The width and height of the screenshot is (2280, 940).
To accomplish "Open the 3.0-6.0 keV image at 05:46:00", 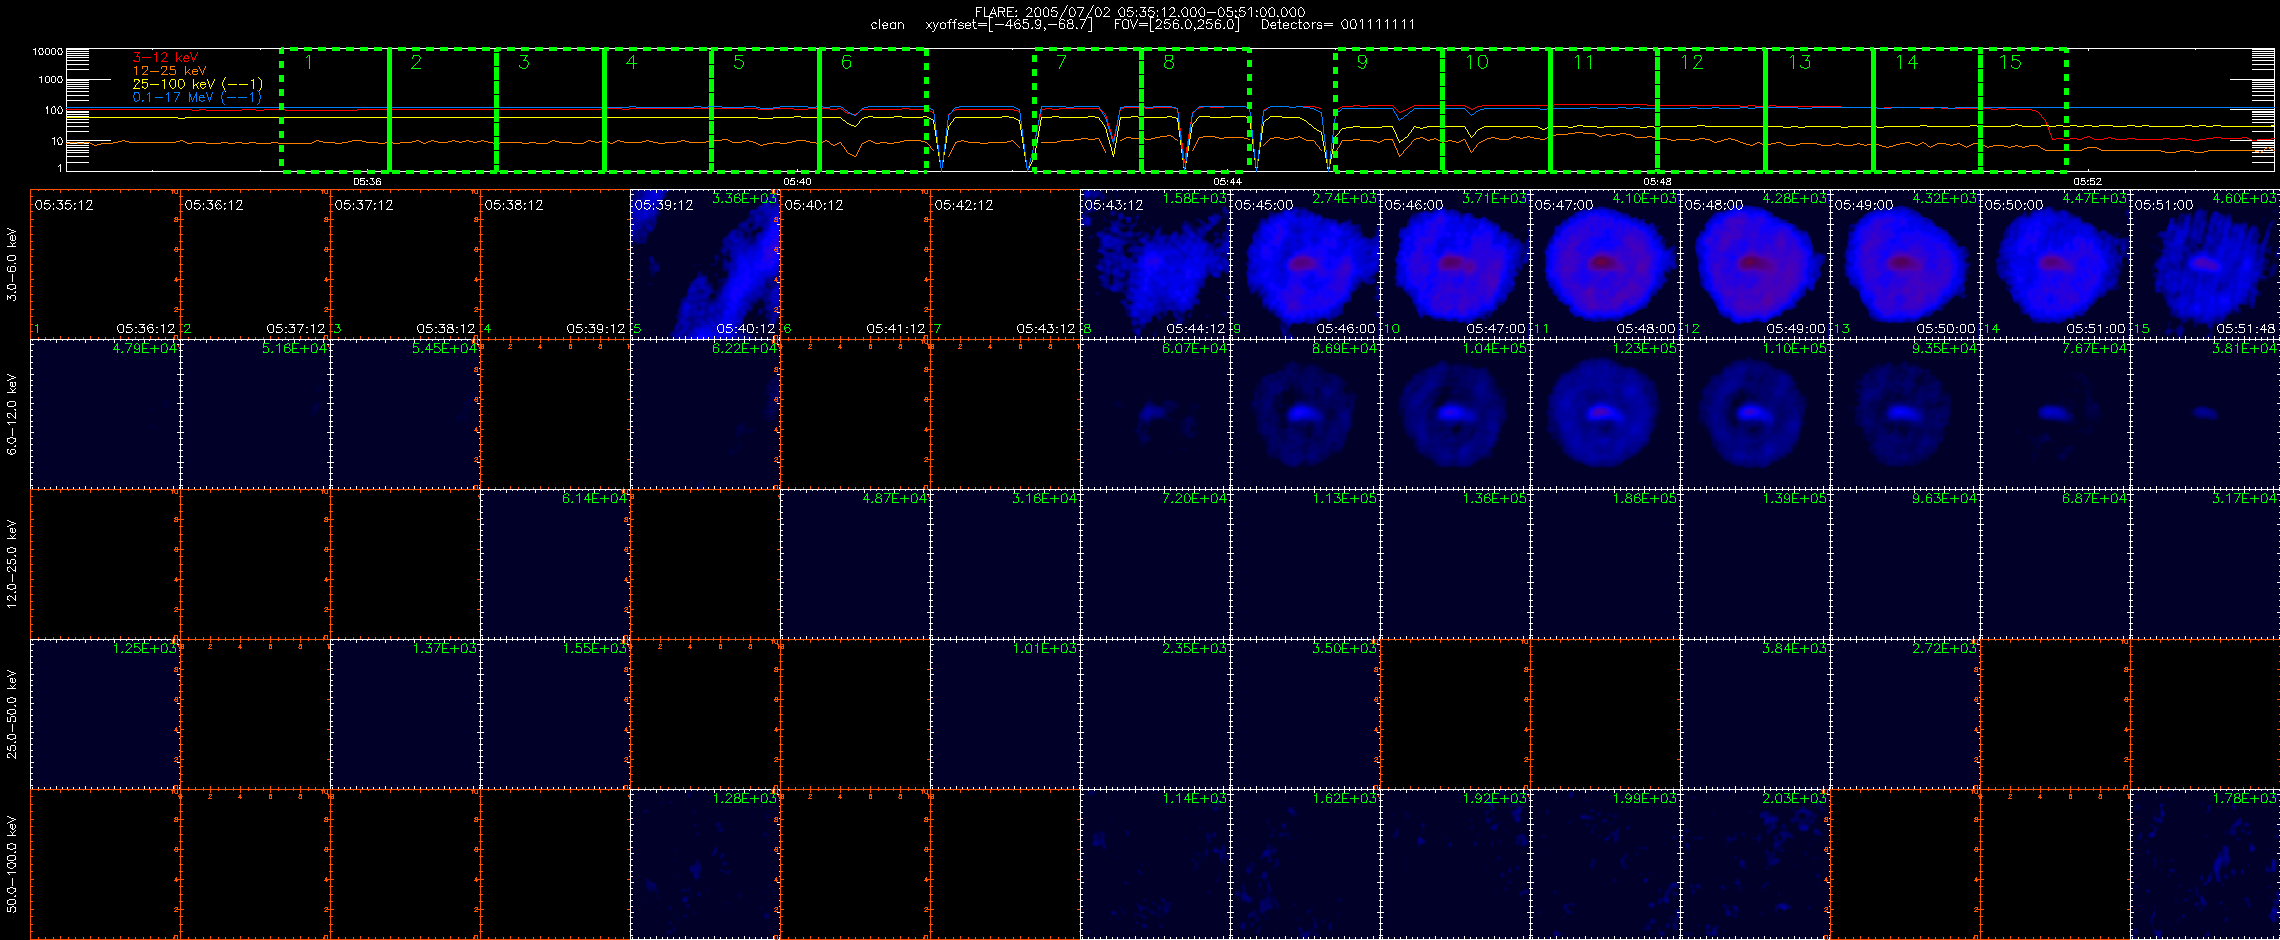I will [1456, 264].
